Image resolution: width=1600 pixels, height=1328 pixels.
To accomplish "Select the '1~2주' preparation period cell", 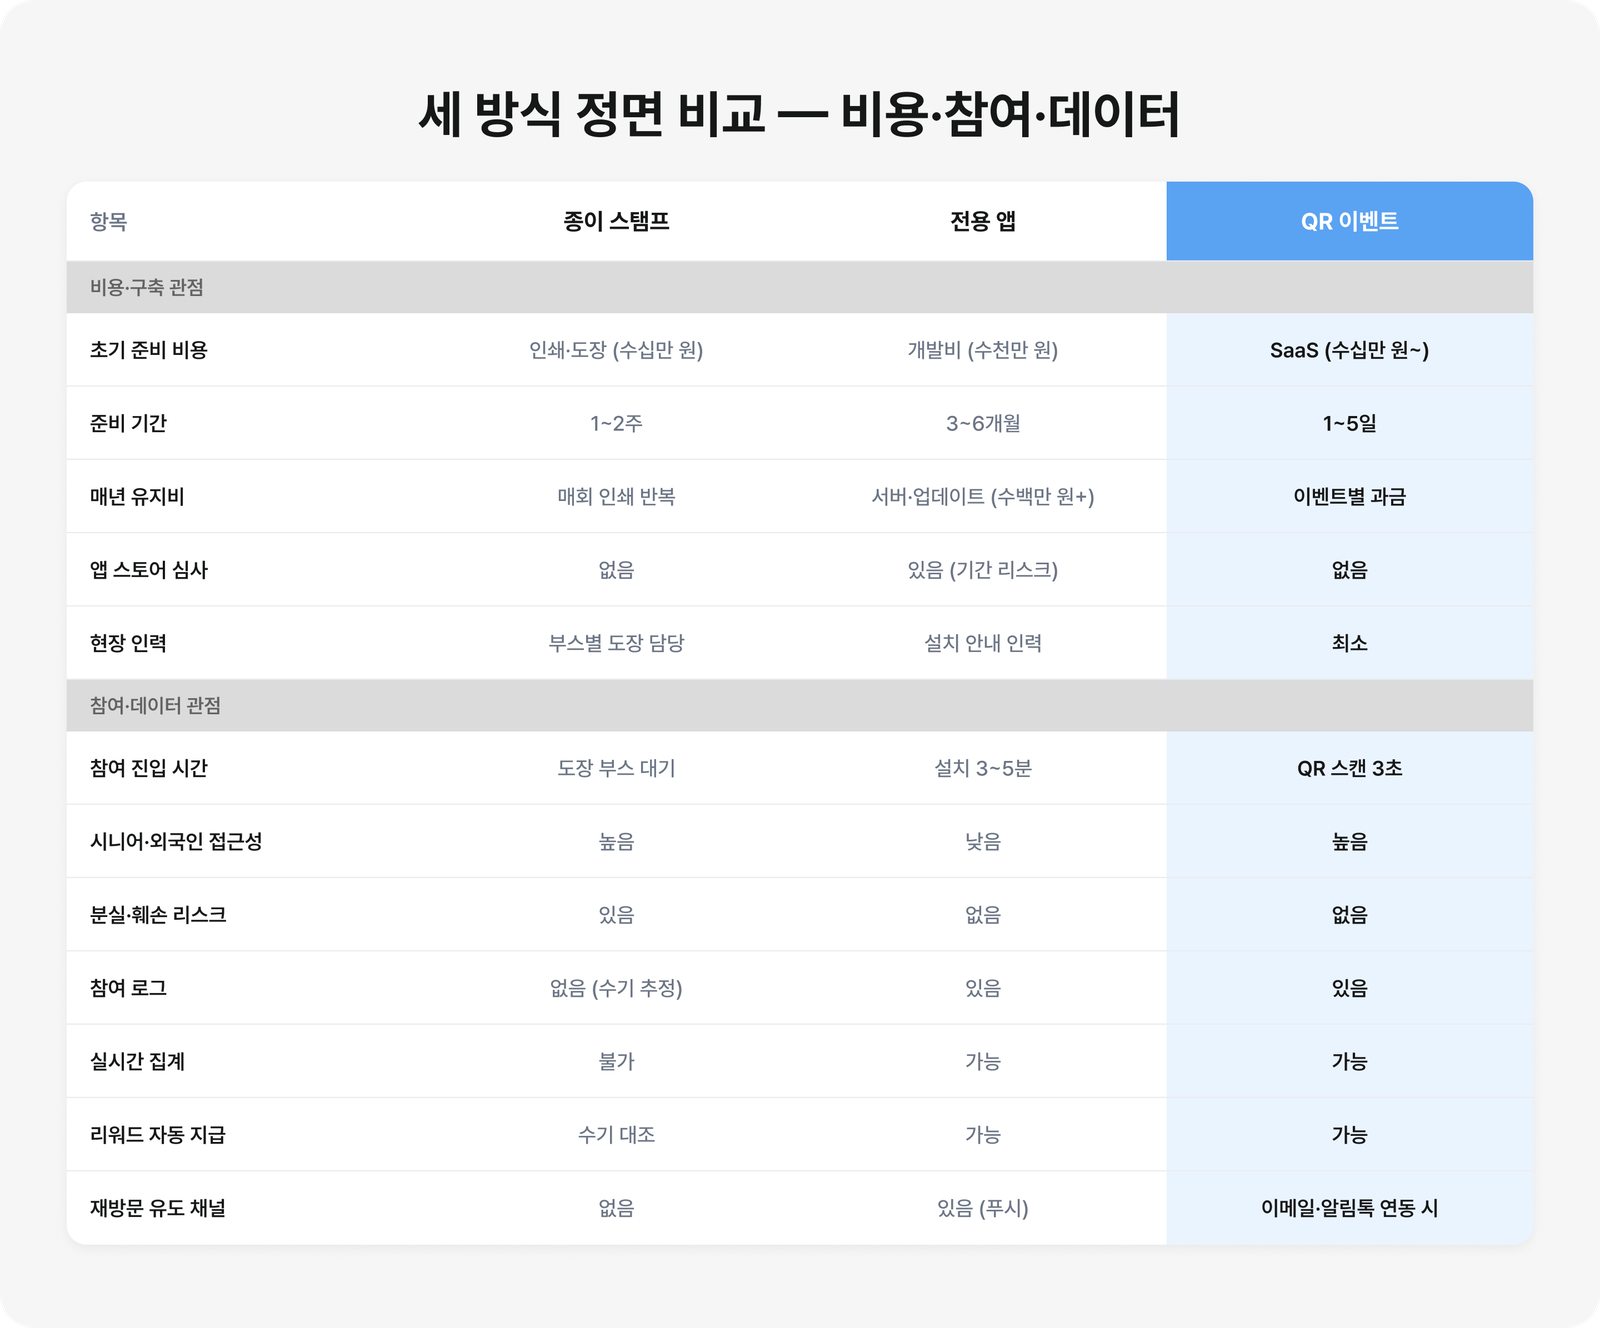I will pos(616,423).
